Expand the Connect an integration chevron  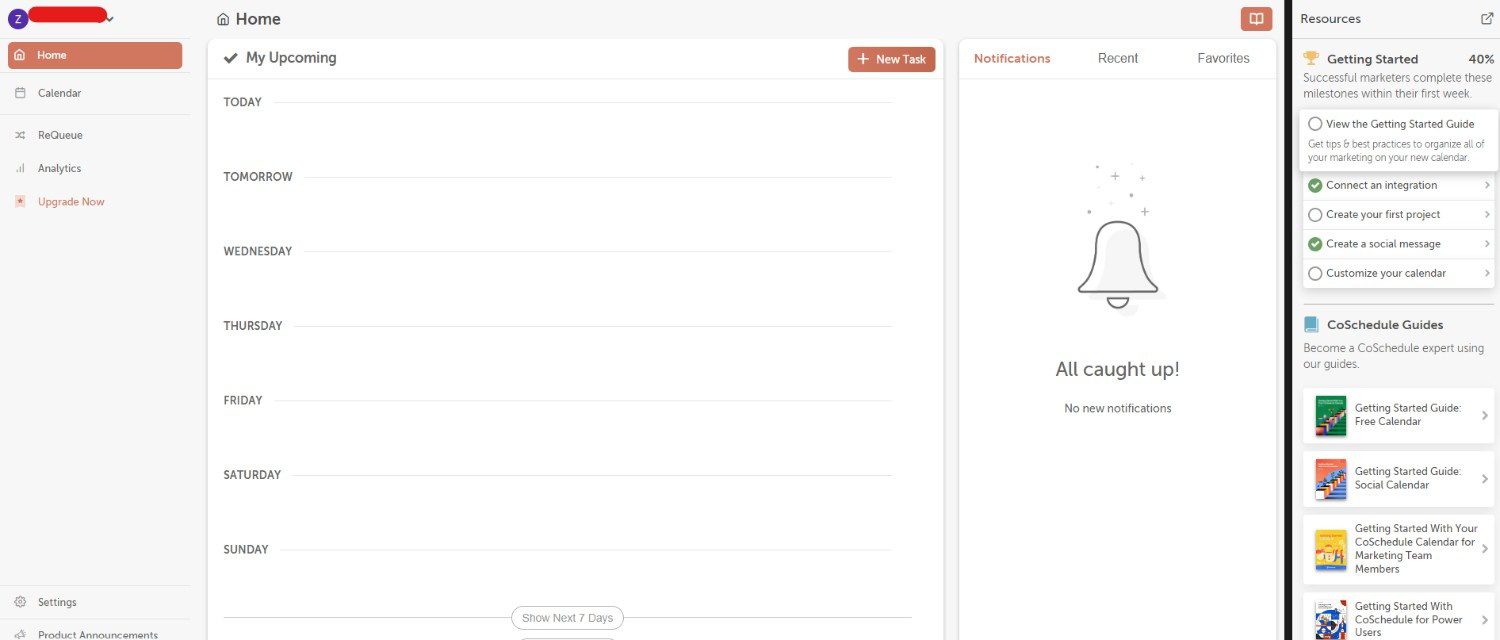click(1486, 185)
